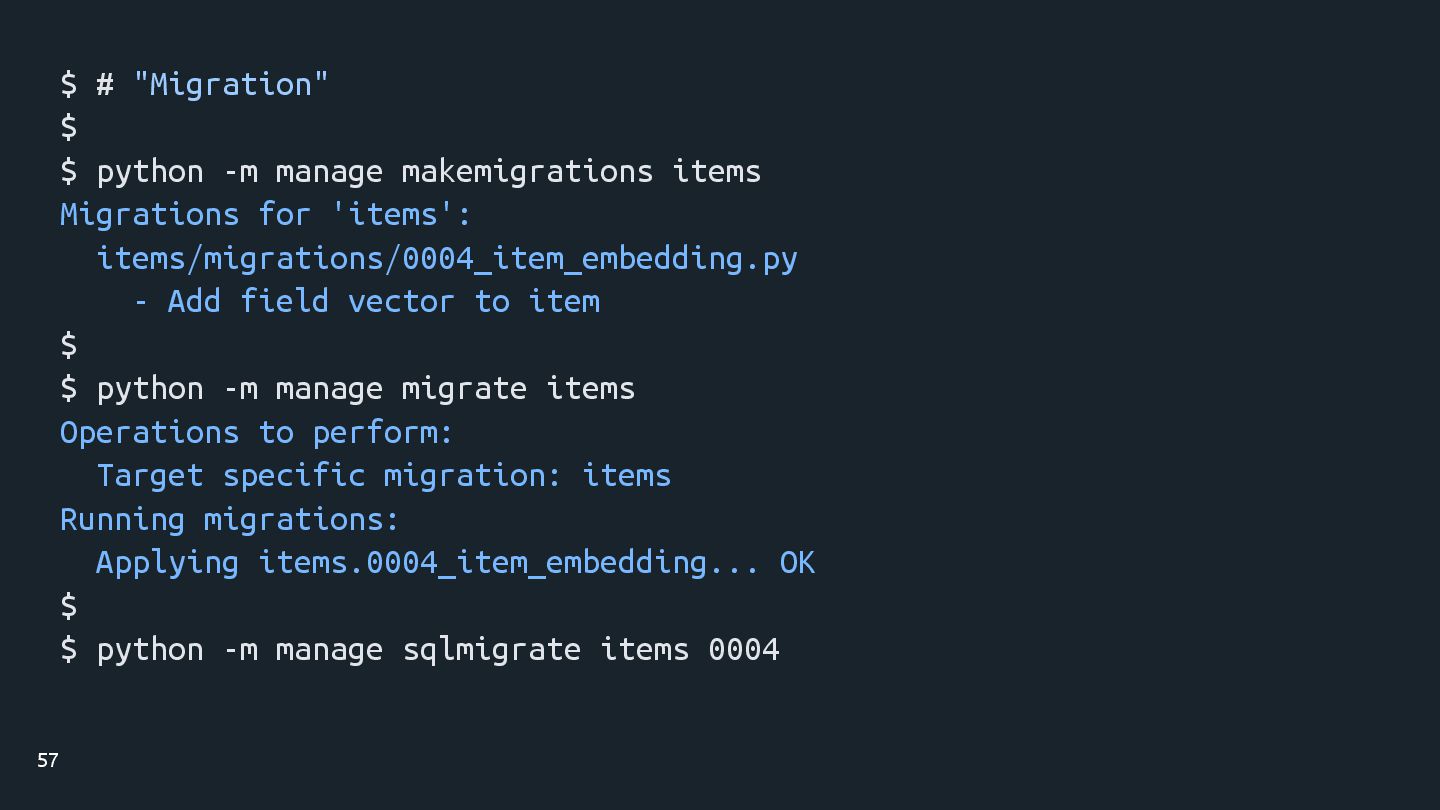1440x810 pixels.
Task: Click the "OK" status at line end
Action: point(797,563)
